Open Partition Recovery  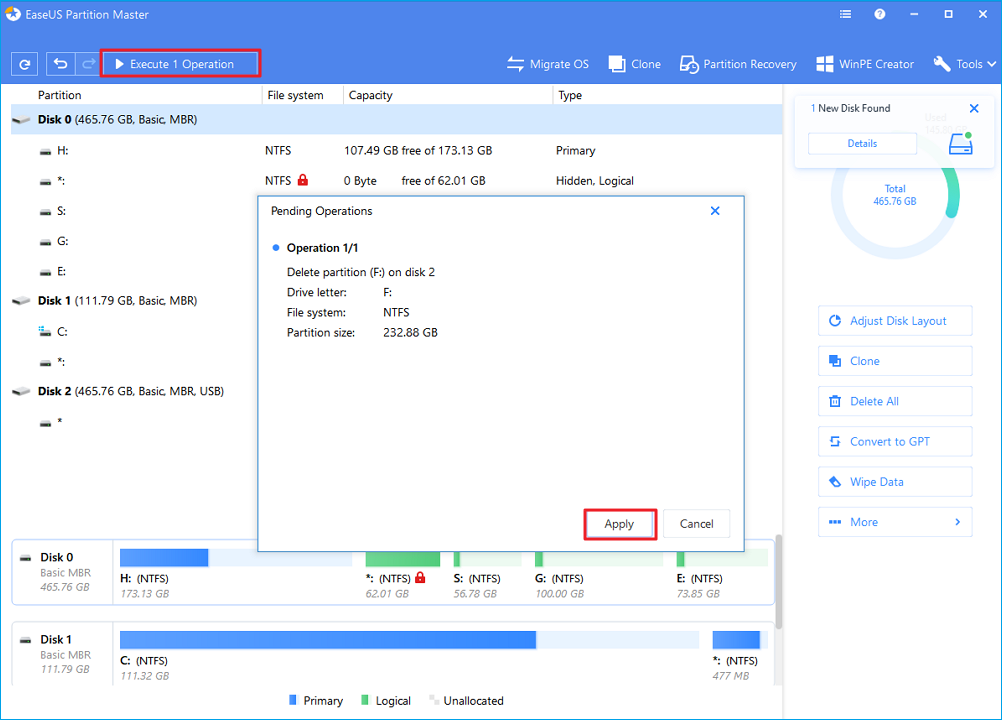click(x=738, y=64)
